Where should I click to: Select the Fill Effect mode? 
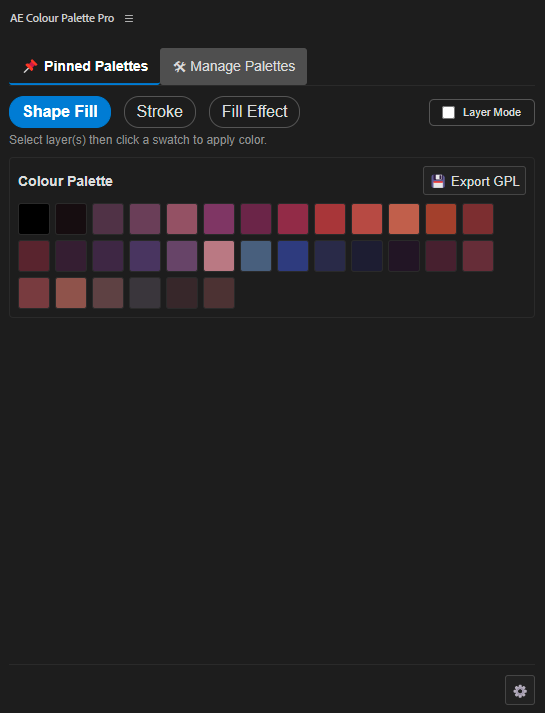pos(255,112)
